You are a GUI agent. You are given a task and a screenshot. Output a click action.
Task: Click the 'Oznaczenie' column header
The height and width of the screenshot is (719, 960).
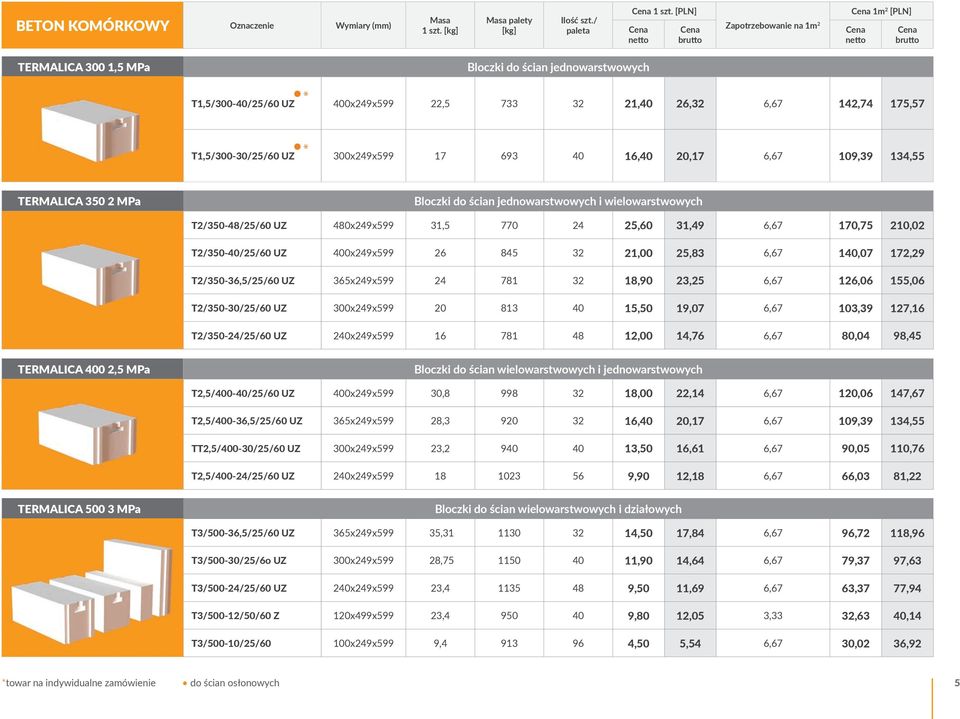pyautogui.click(x=252, y=26)
